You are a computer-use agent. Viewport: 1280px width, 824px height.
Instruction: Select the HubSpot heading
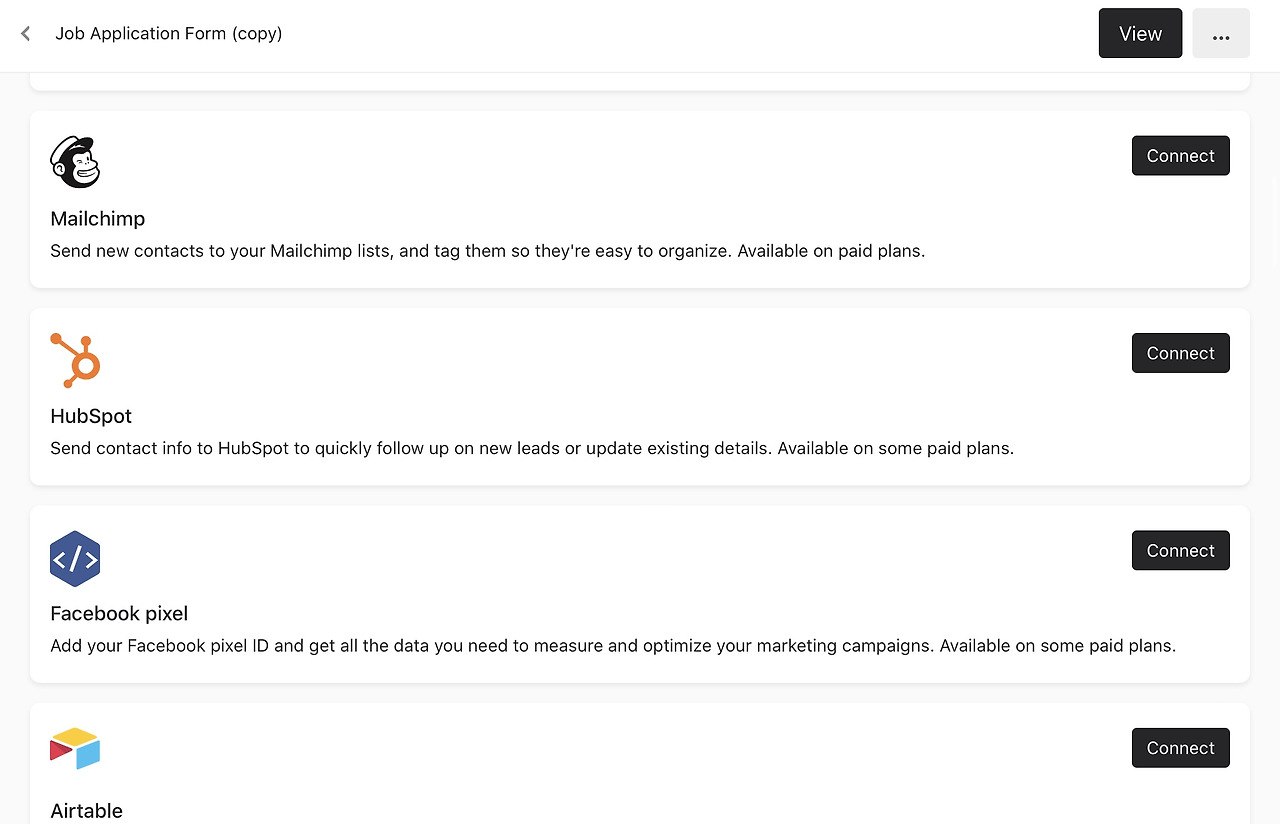91,416
